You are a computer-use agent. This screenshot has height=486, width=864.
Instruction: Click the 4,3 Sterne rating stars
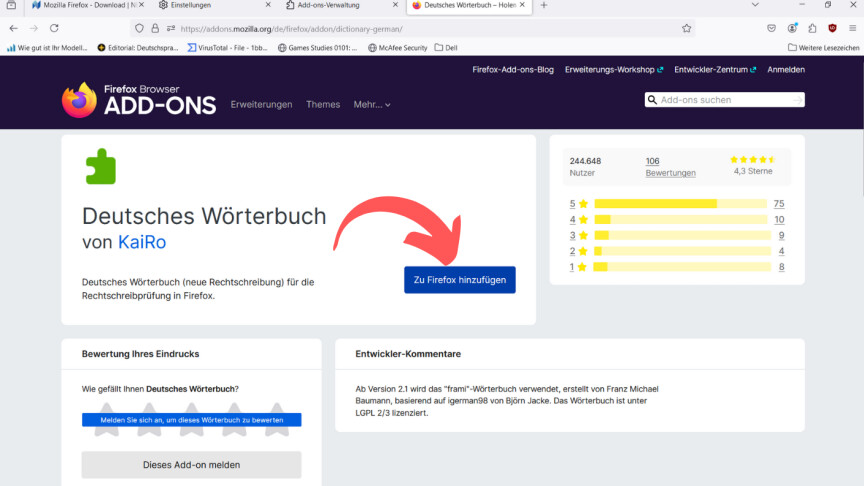(753, 160)
